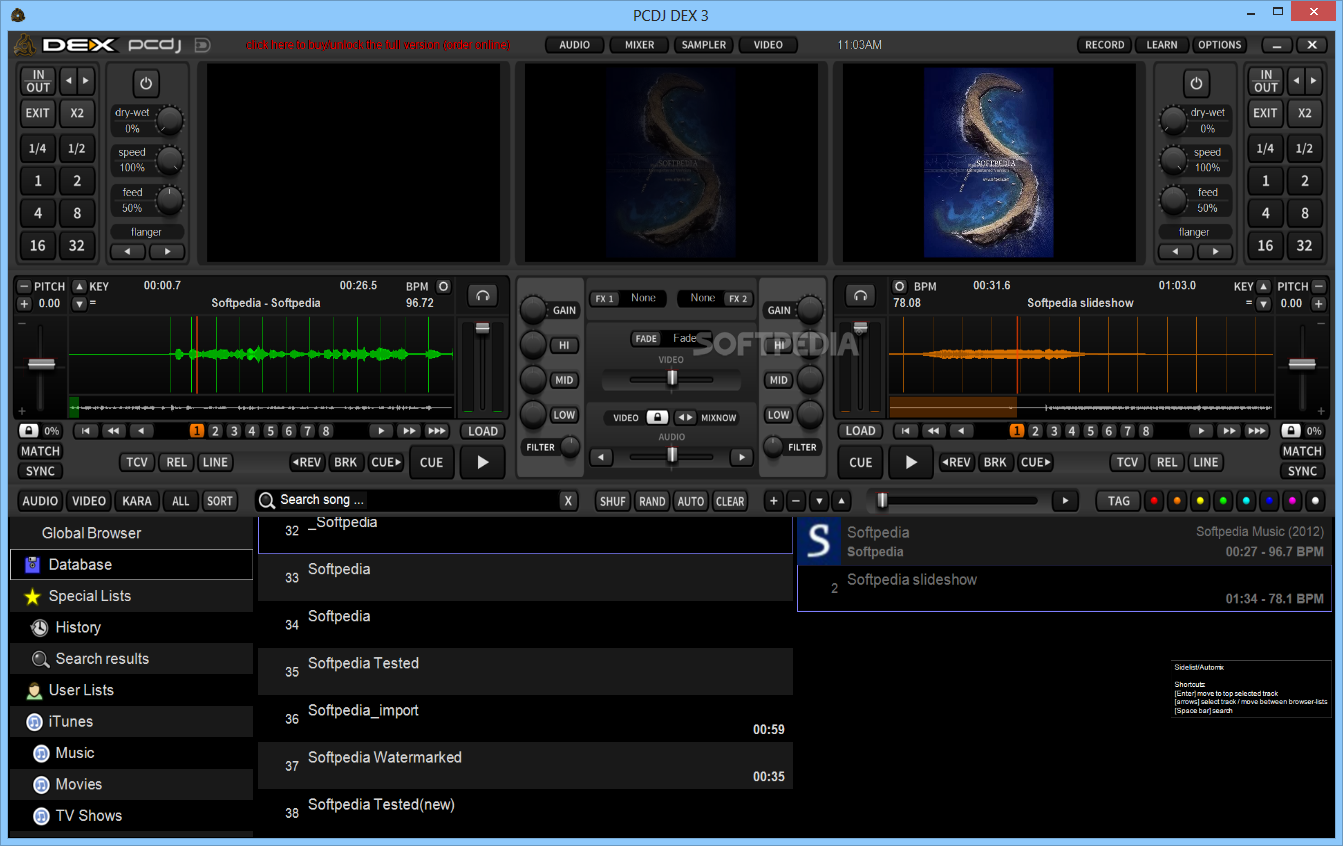This screenshot has width=1343, height=846.
Task: Expand the iTunes library node
Action: point(131,721)
